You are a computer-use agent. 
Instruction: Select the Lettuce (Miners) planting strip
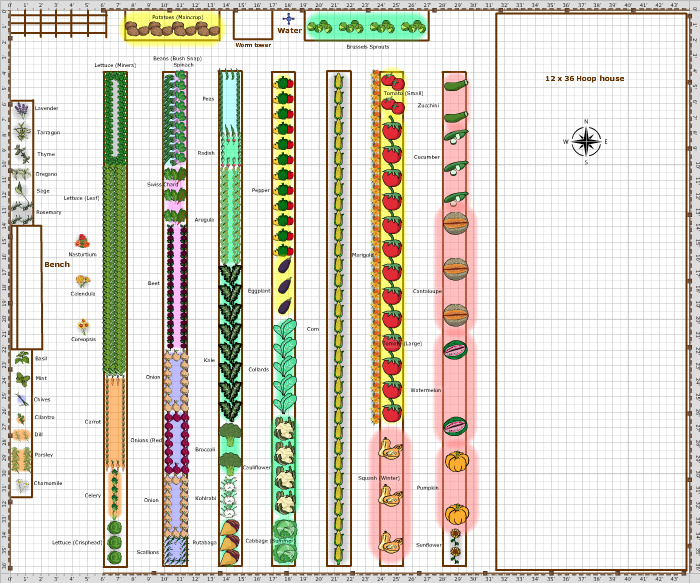coord(115,120)
